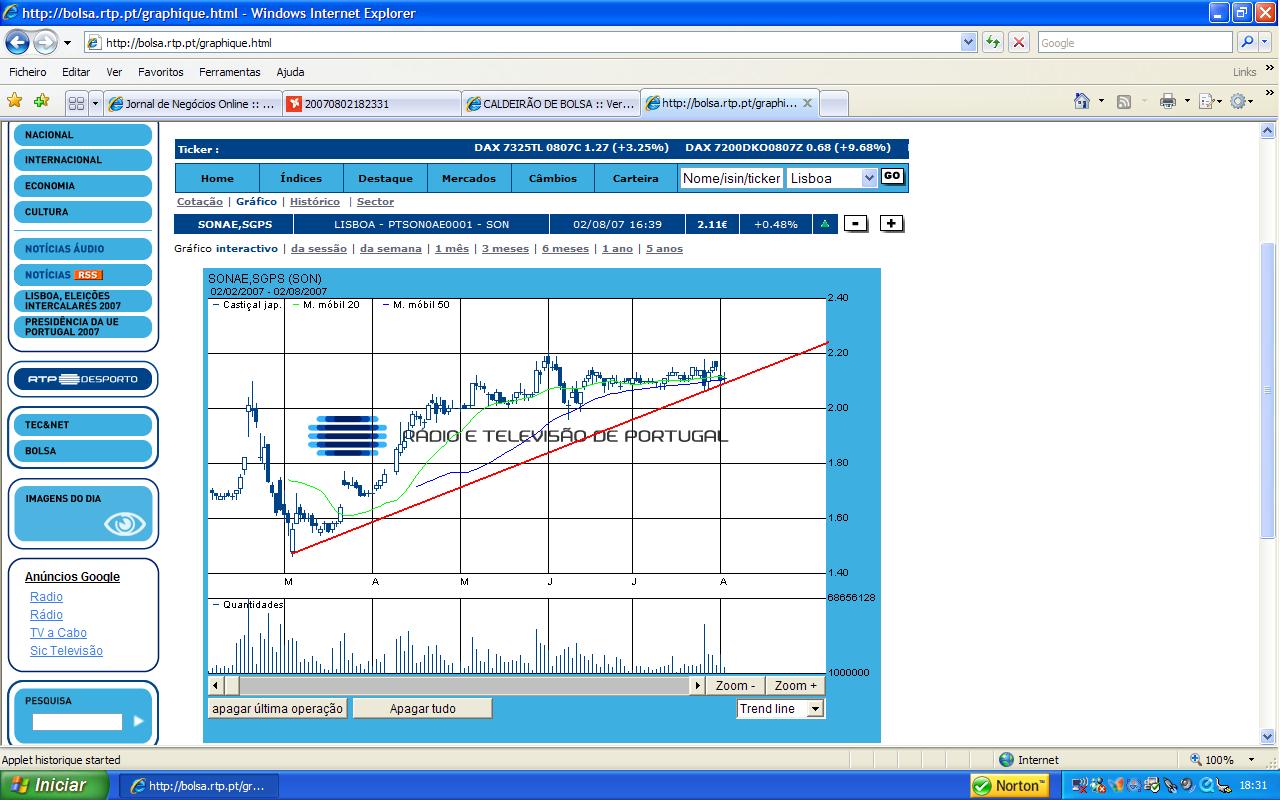Open the Índices navigation tab
1280x800 pixels.
[301, 178]
